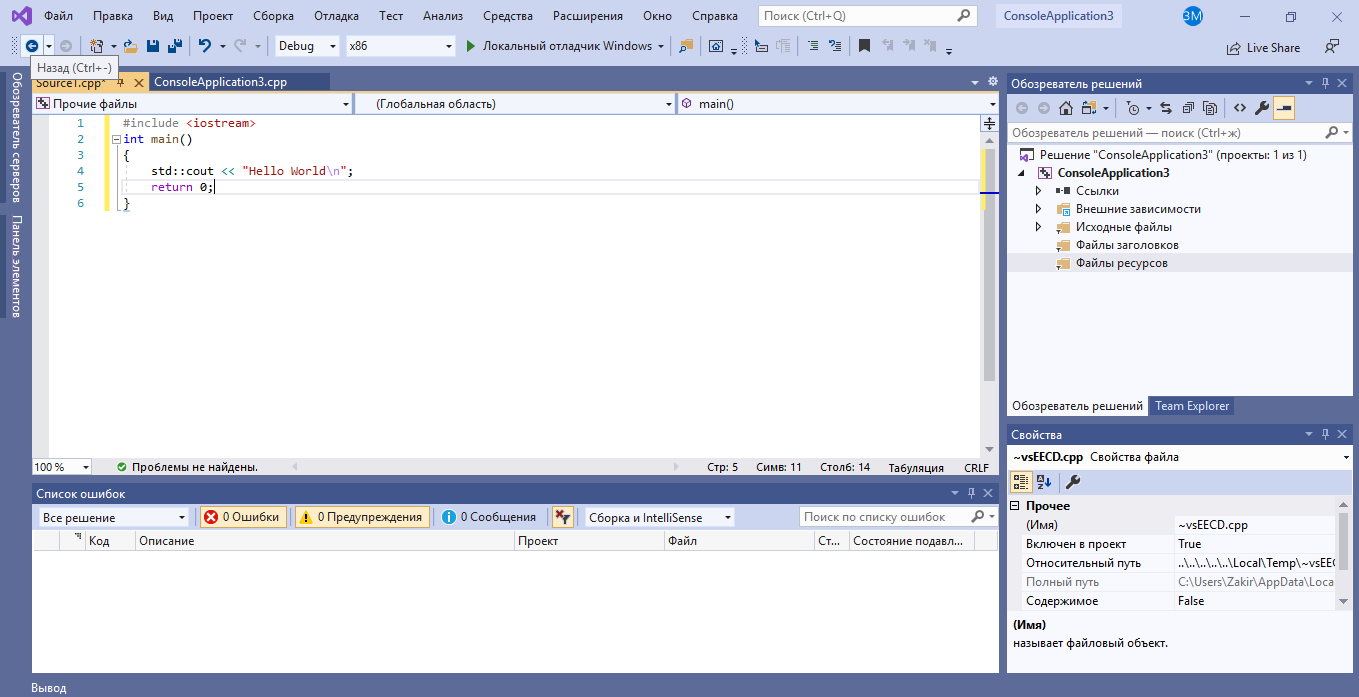Image resolution: width=1359 pixels, height=697 pixels.
Task: Click the green Start debugging play icon
Action: point(472,46)
